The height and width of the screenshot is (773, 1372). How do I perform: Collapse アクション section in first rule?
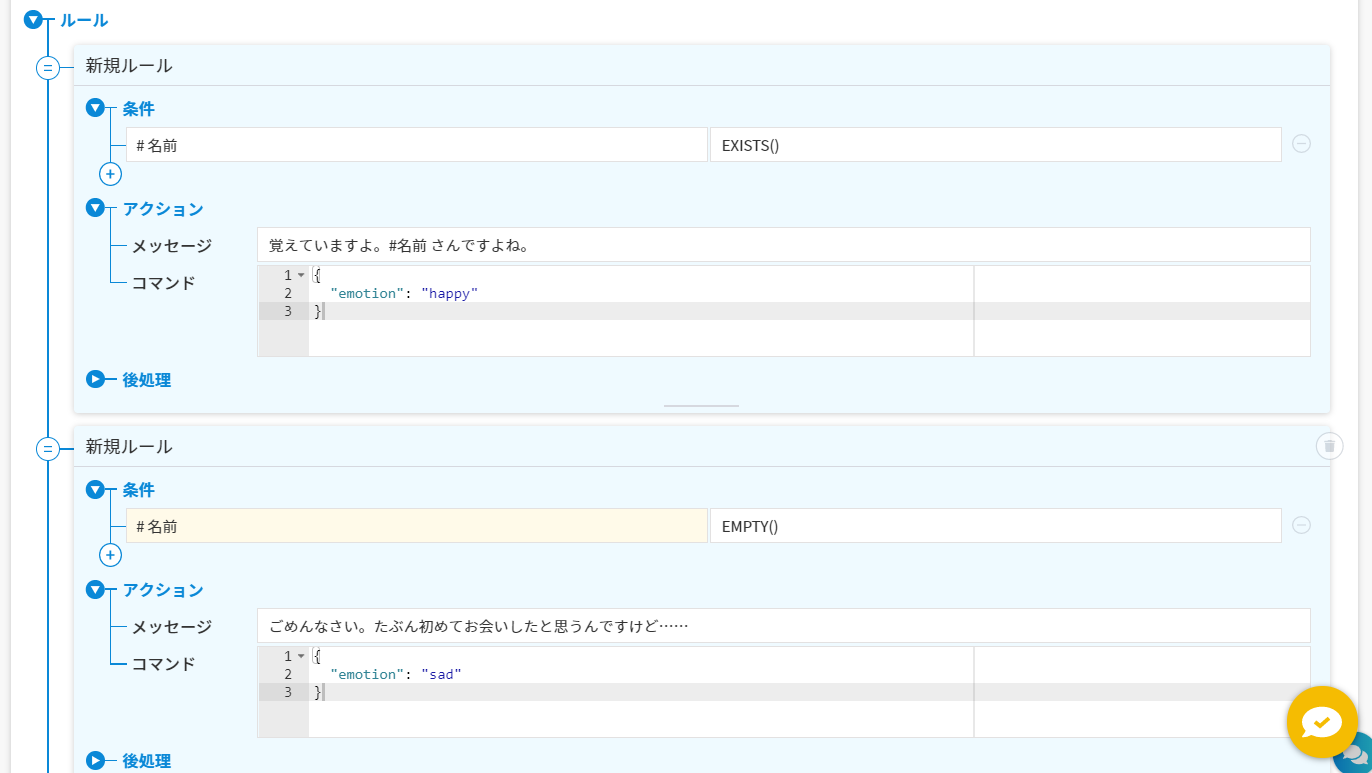95,208
